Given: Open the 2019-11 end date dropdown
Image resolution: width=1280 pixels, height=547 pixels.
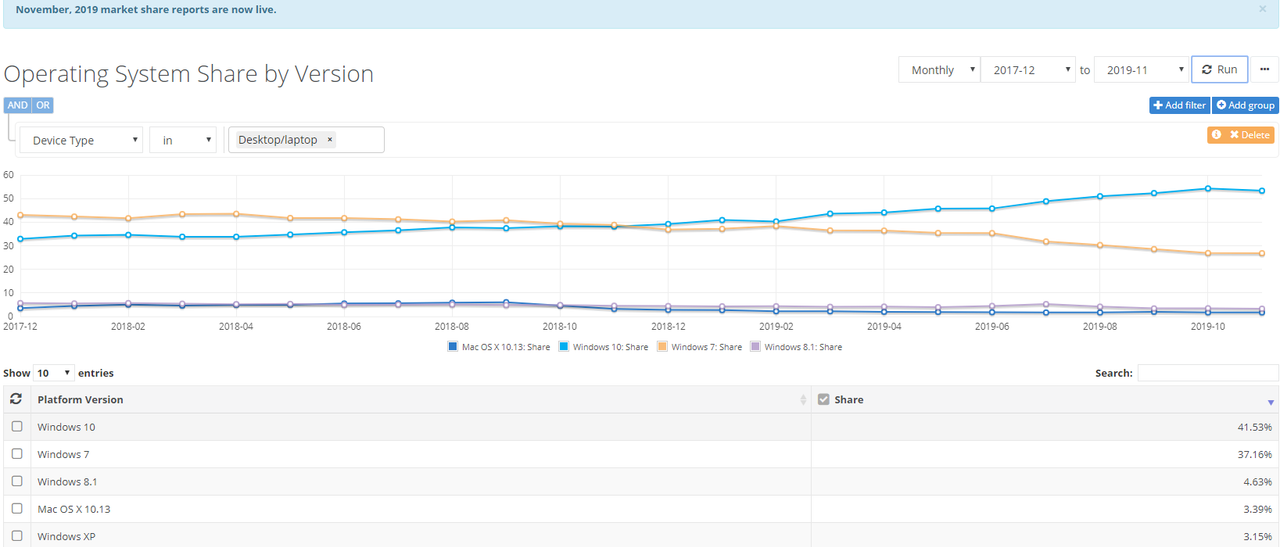Looking at the screenshot, I should pos(1141,70).
